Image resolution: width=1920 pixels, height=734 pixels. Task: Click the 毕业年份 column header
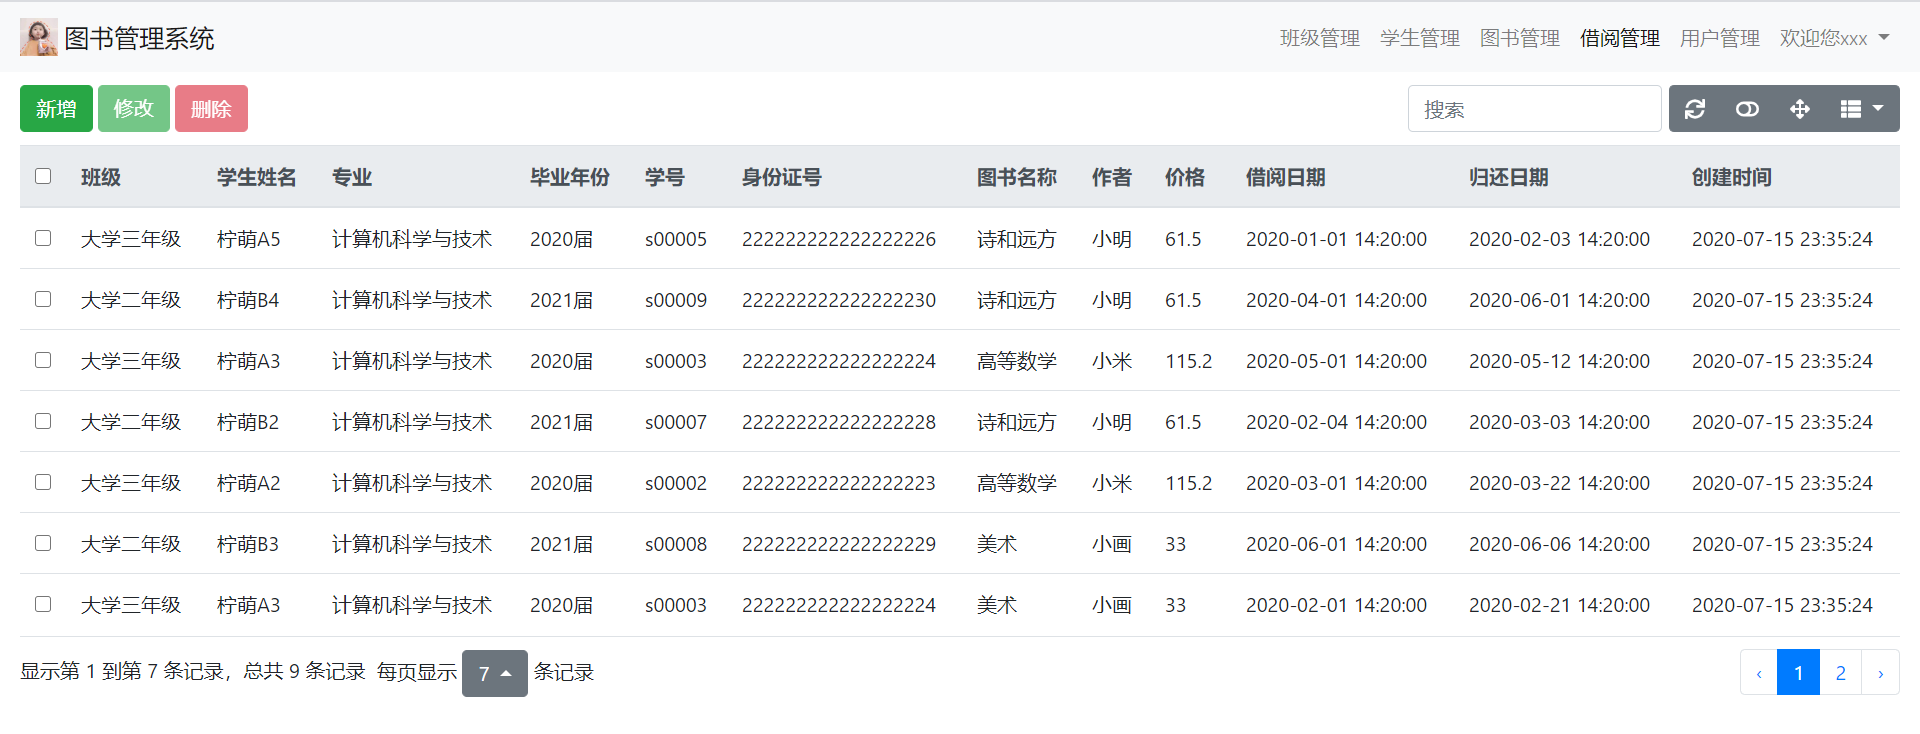[570, 177]
